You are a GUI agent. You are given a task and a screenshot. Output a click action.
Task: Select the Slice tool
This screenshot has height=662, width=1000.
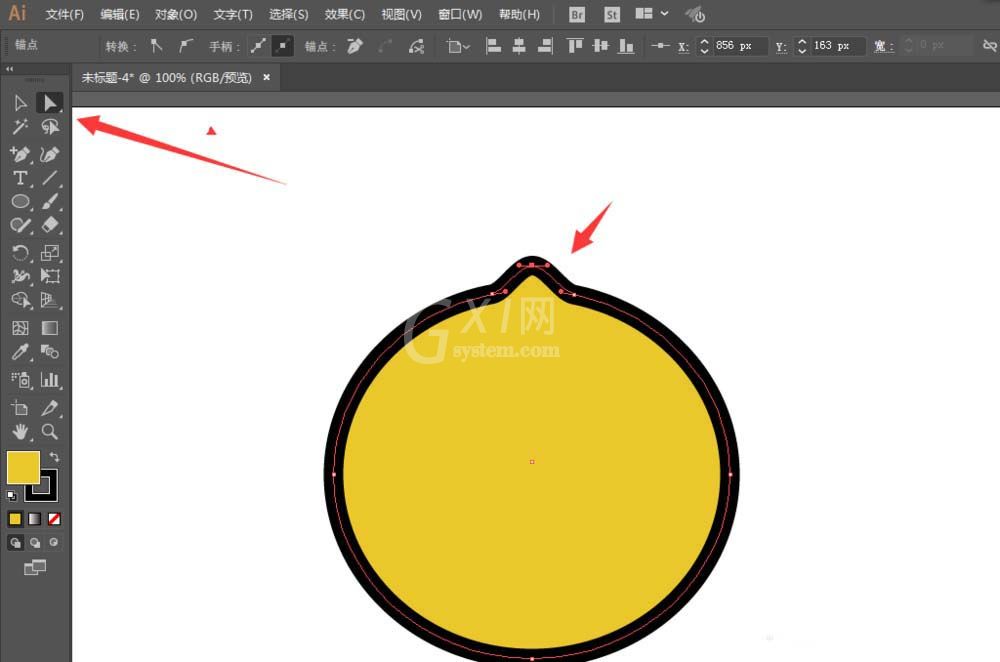pyautogui.click(x=50, y=408)
